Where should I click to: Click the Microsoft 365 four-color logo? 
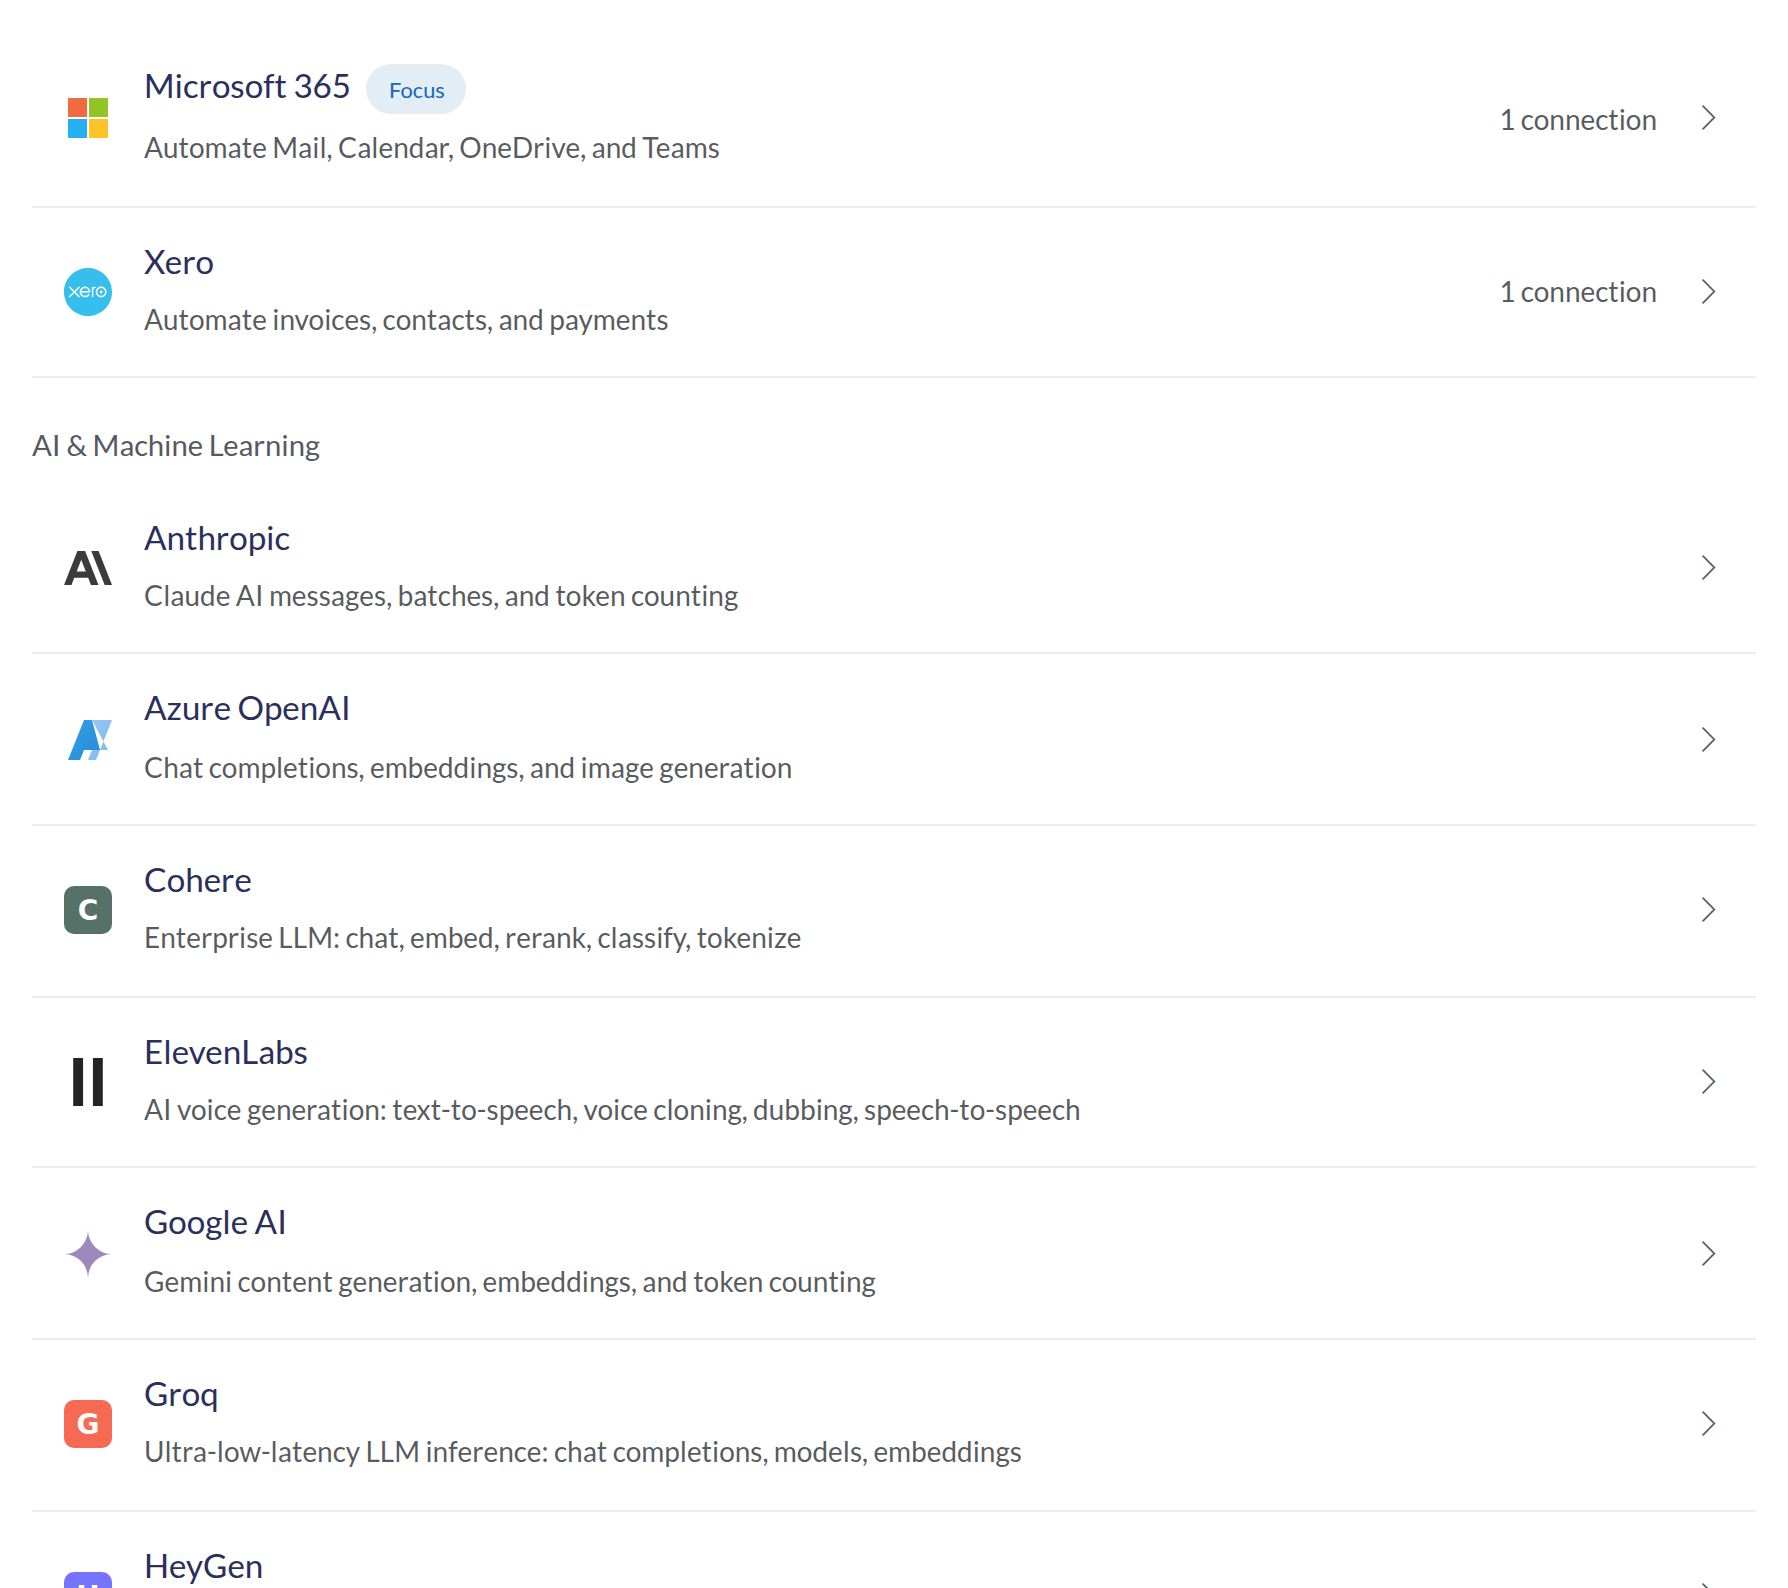pos(88,118)
